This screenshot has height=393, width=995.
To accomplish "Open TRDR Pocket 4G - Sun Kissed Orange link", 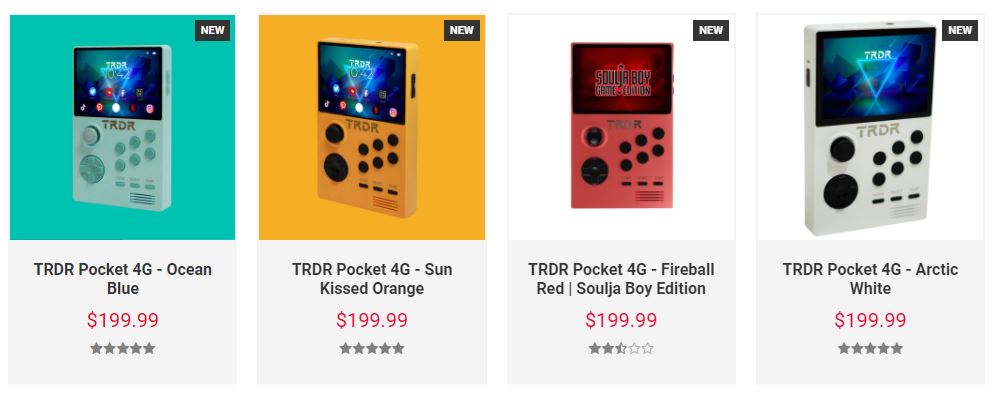I will (x=372, y=279).
